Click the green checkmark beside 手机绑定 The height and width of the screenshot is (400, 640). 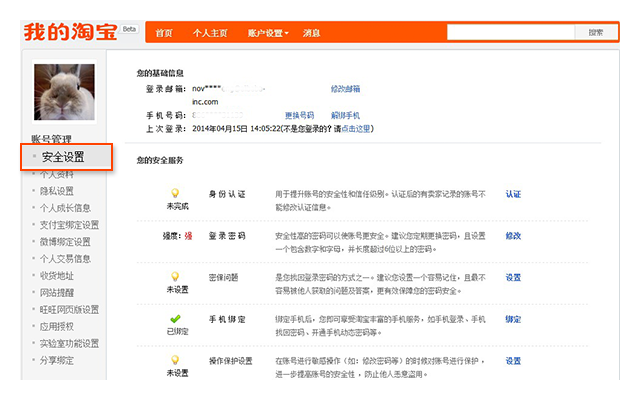coord(176,316)
